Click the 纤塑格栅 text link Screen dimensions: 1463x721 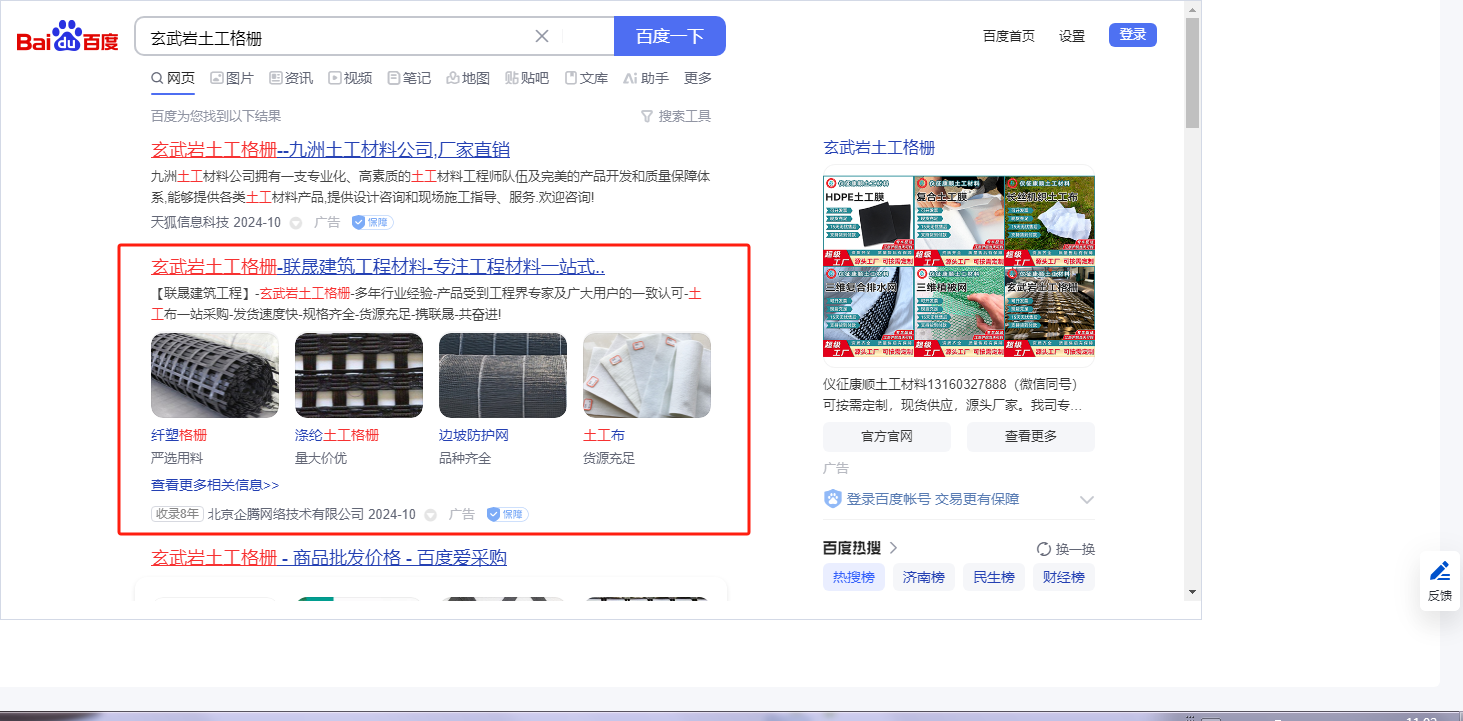point(179,435)
